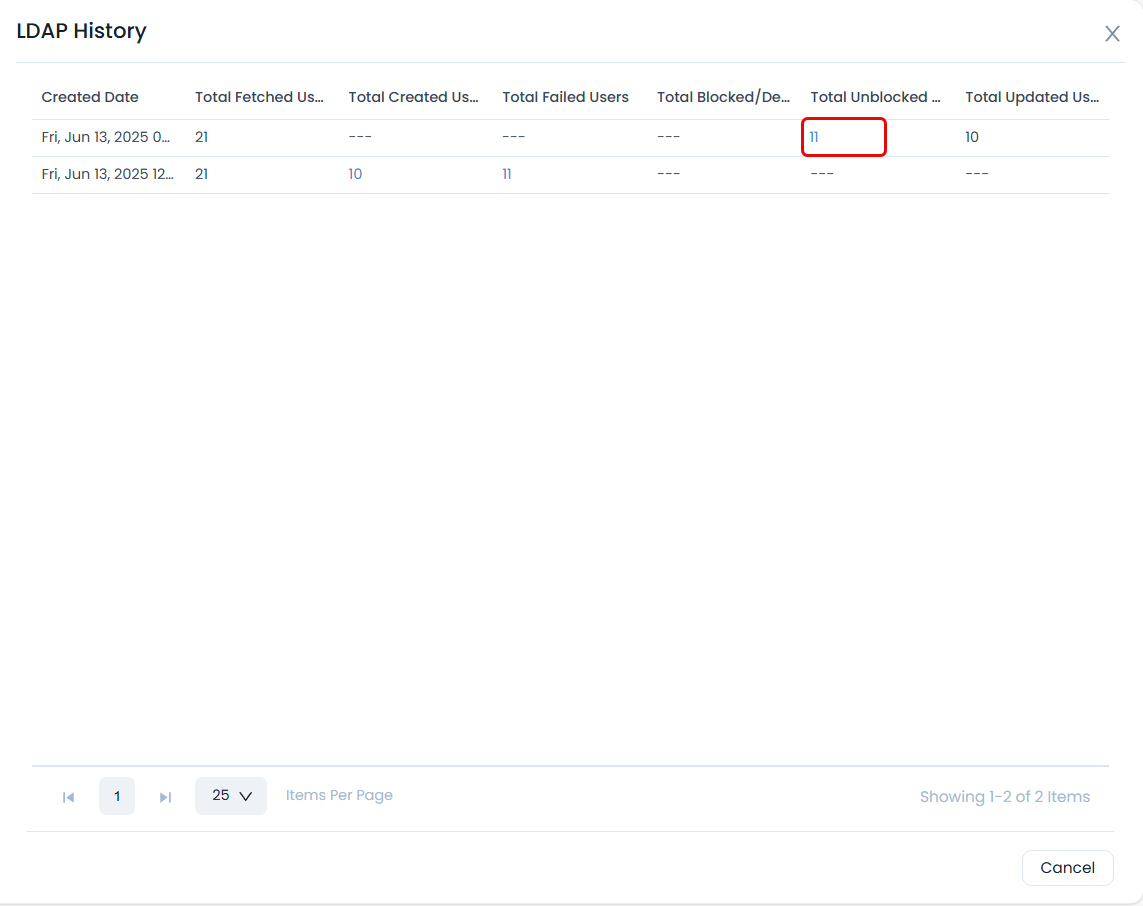Sort by the Created Date column header
This screenshot has height=906, width=1143.
pos(89,97)
